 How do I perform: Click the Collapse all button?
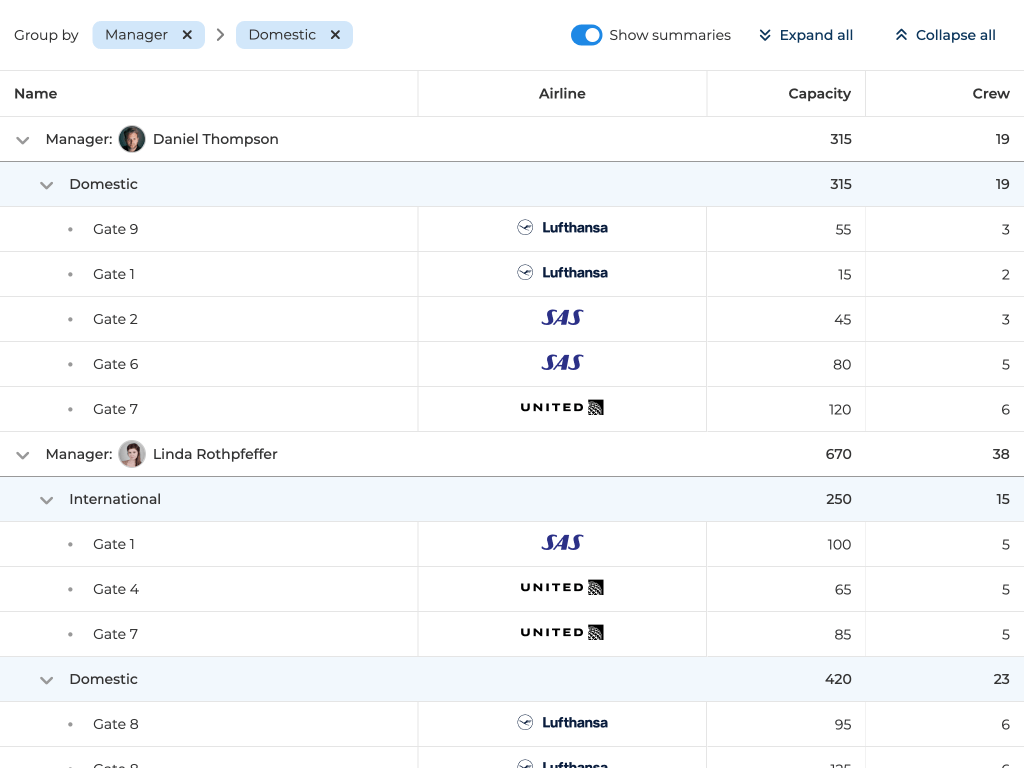(945, 35)
